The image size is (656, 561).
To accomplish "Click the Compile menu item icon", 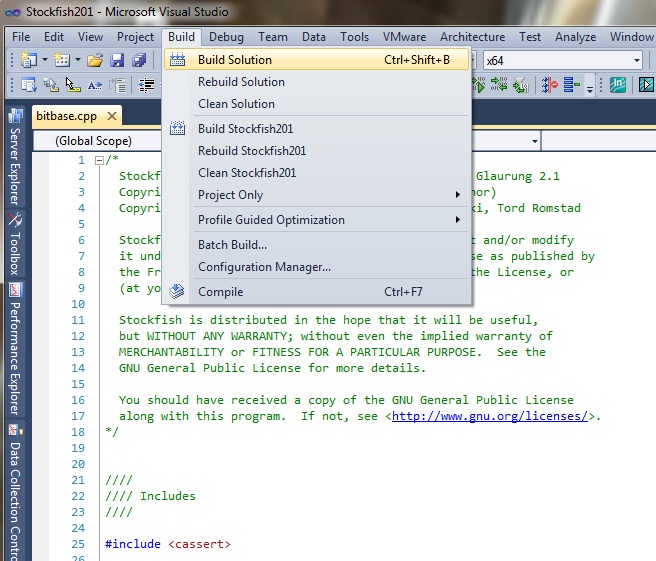I will pos(177,292).
